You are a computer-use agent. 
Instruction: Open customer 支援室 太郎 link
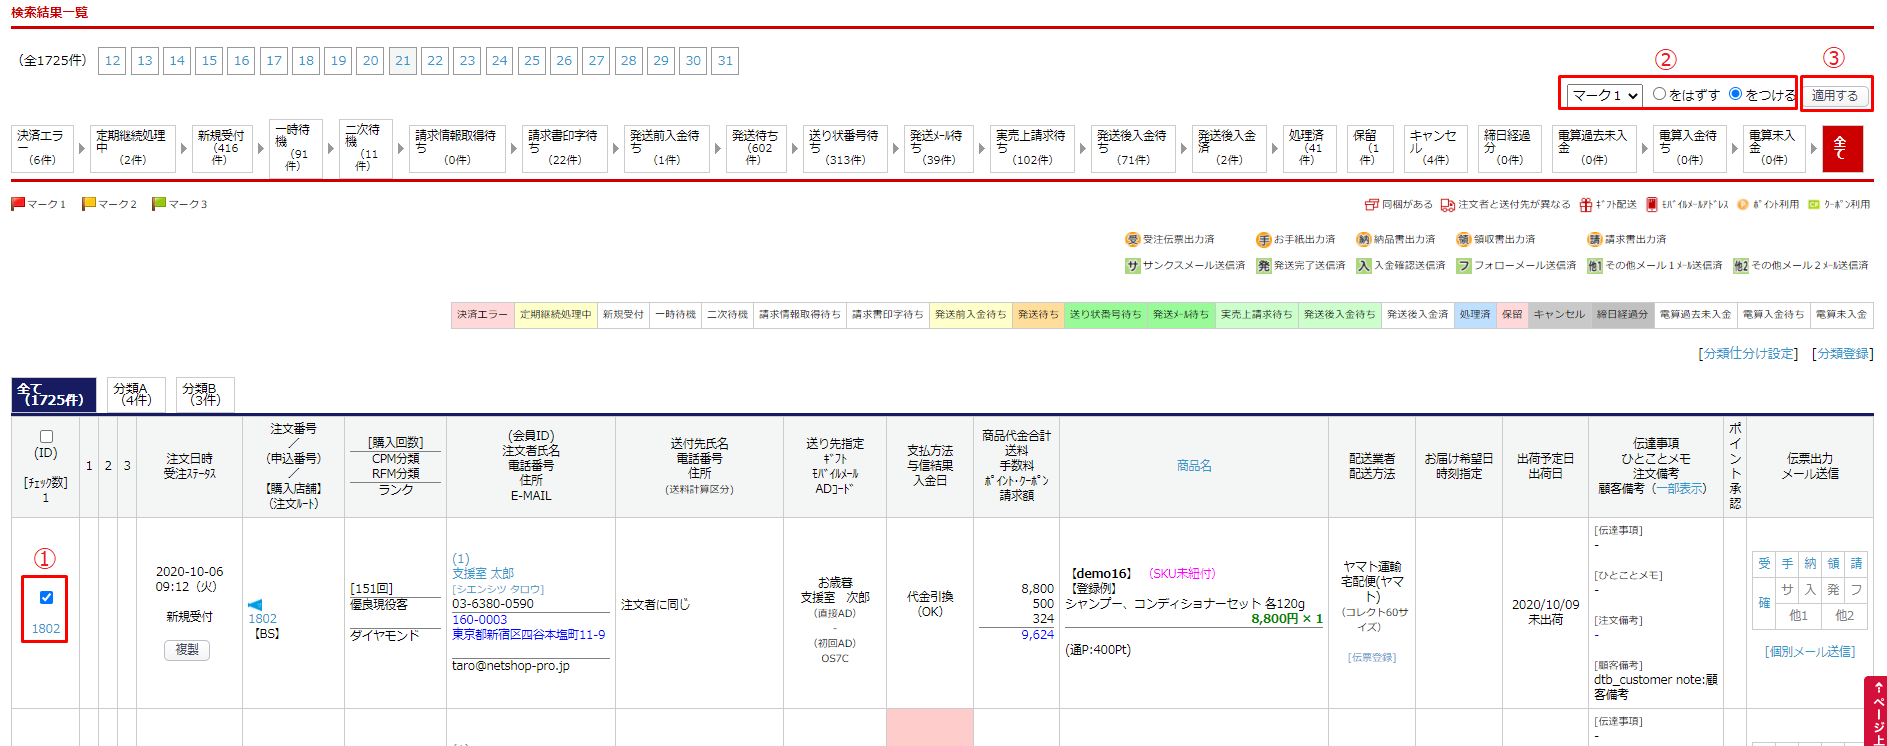click(483, 573)
